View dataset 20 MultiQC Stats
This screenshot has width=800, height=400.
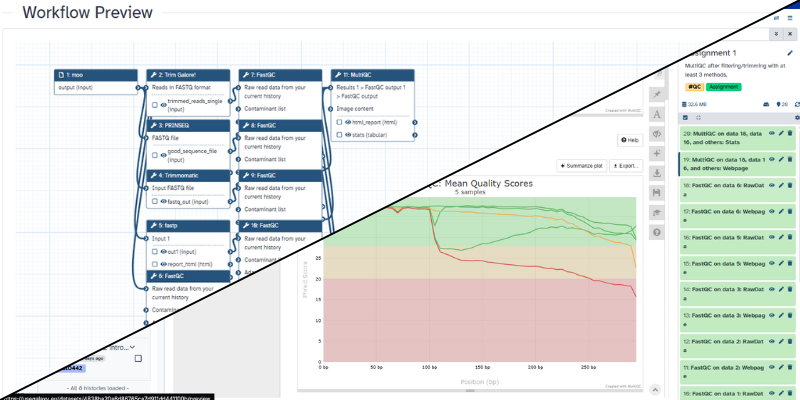tap(770, 132)
